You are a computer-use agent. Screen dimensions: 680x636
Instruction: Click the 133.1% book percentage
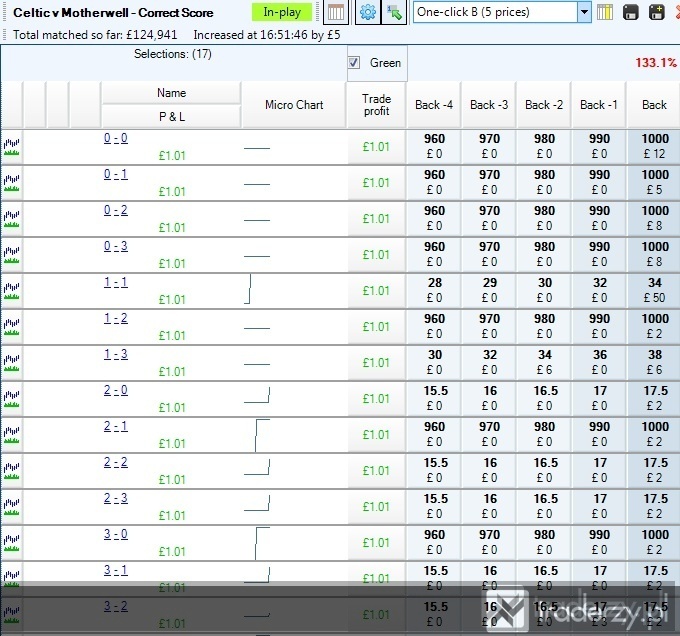[x=656, y=63]
